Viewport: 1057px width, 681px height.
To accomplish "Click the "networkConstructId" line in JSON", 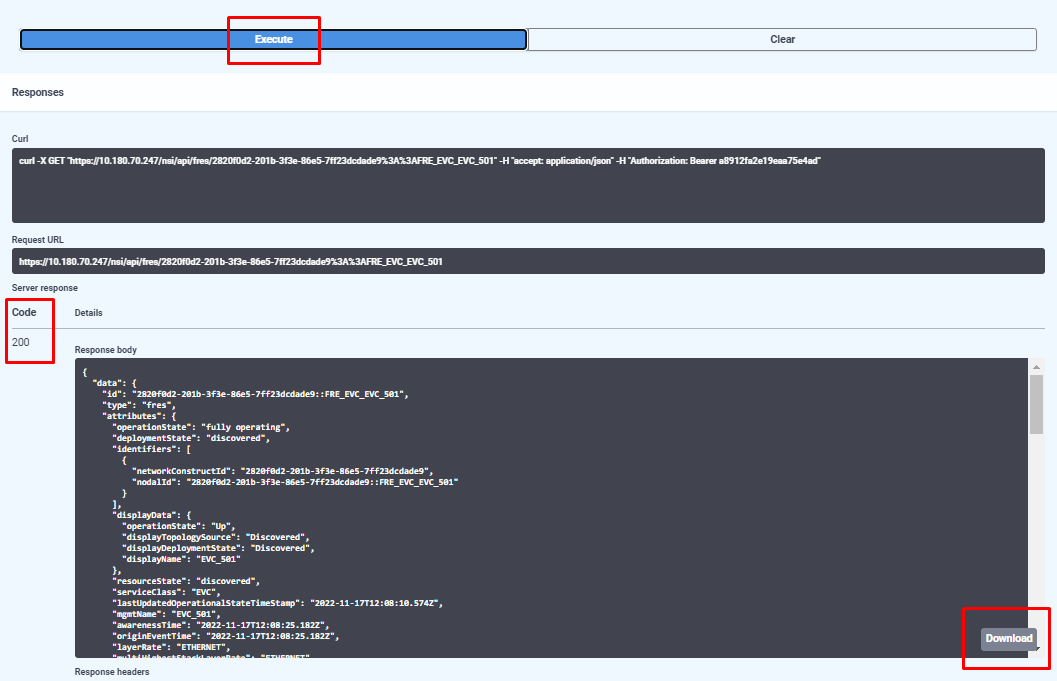I will tap(282, 471).
